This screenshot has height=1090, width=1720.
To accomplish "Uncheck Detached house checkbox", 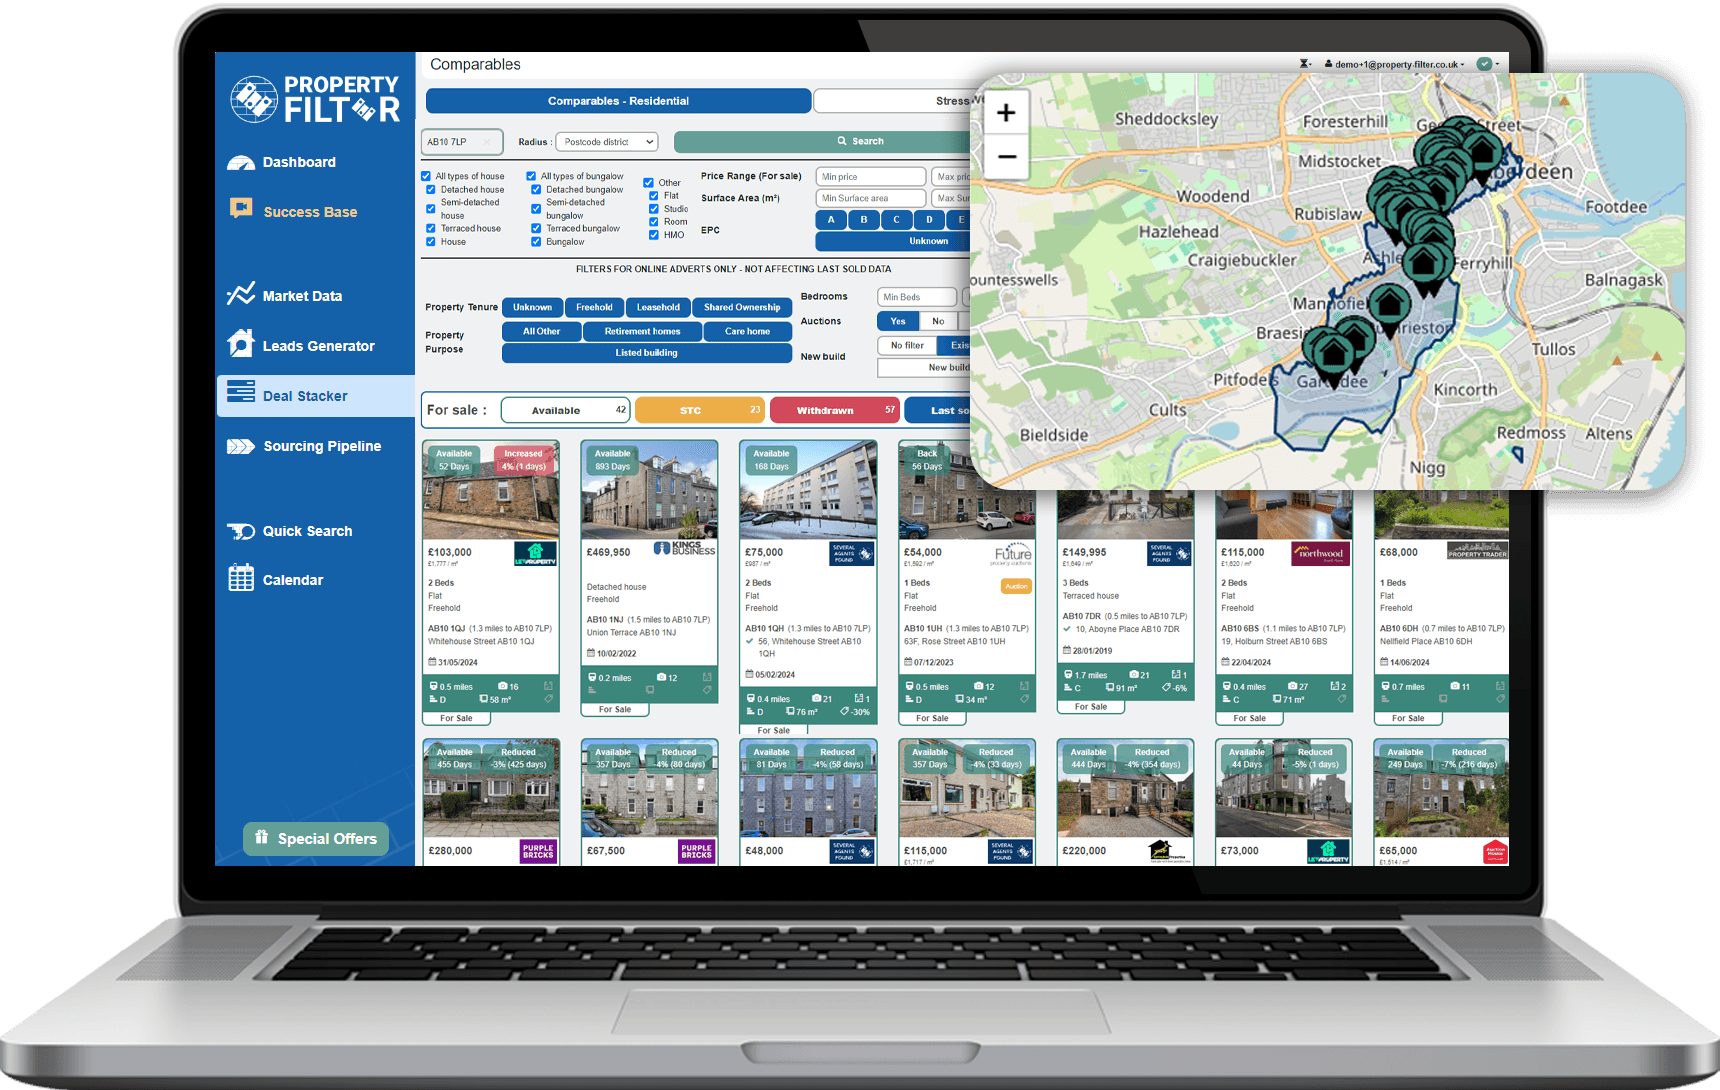I will click(x=431, y=189).
